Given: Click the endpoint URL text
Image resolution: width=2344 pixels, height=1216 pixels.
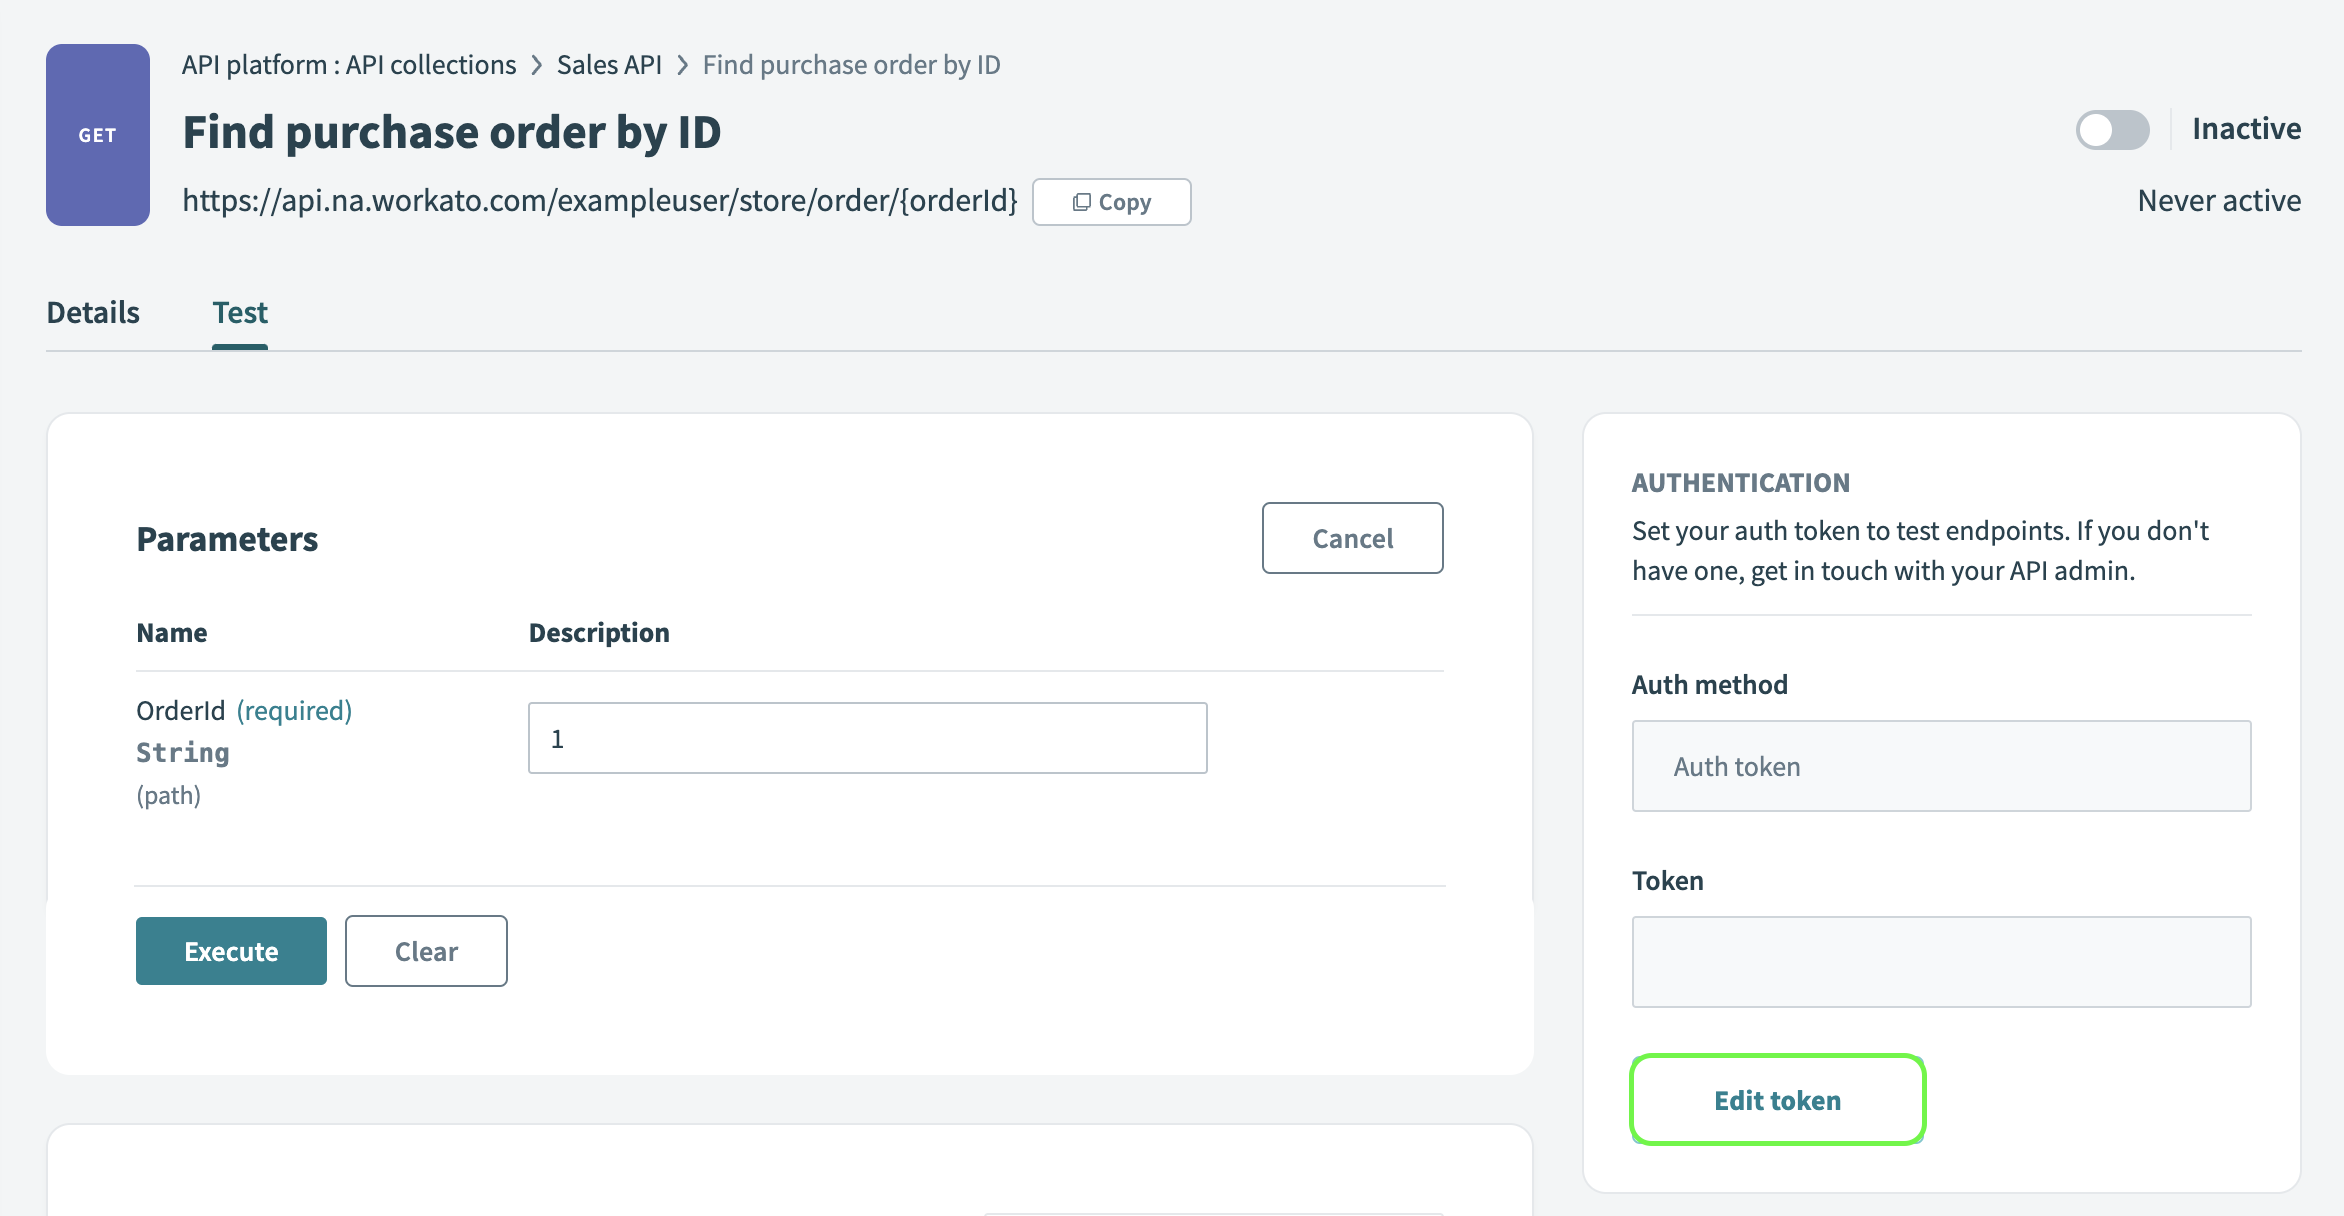Looking at the screenshot, I should 599,201.
